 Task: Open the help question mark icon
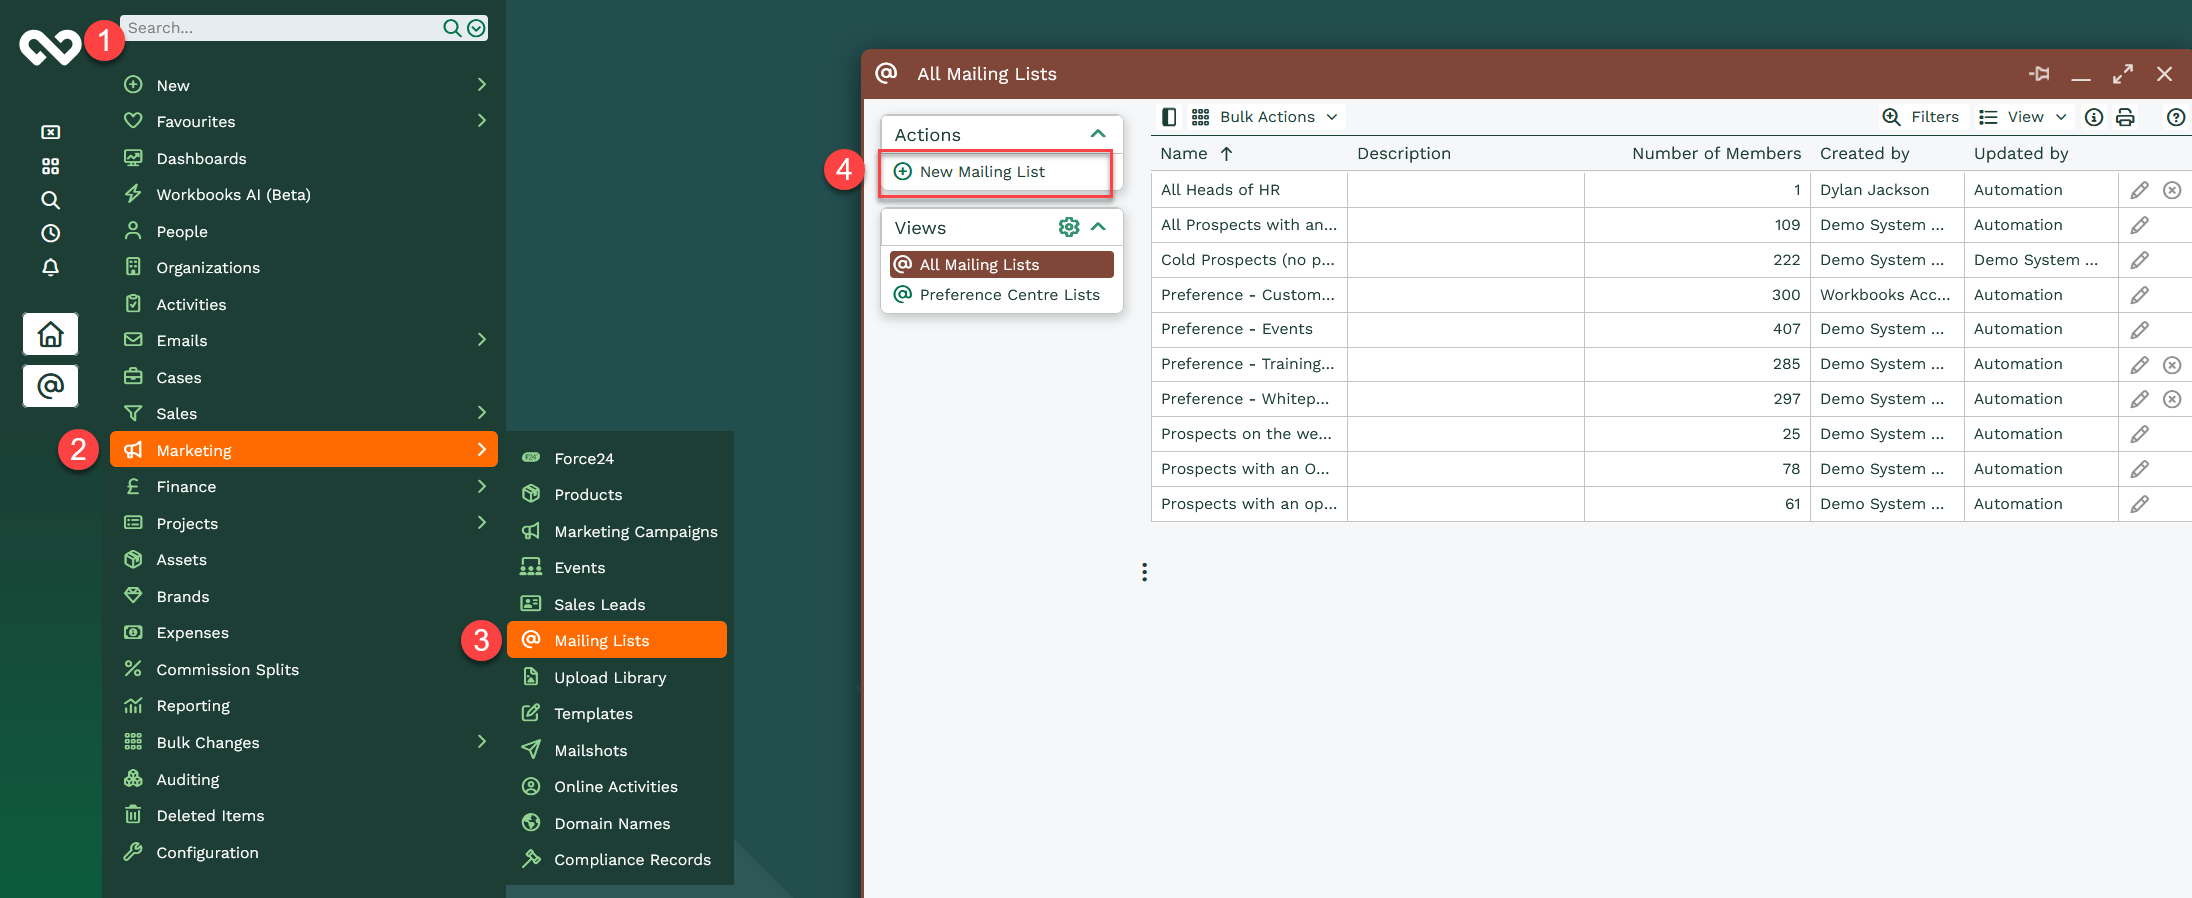point(2175,117)
